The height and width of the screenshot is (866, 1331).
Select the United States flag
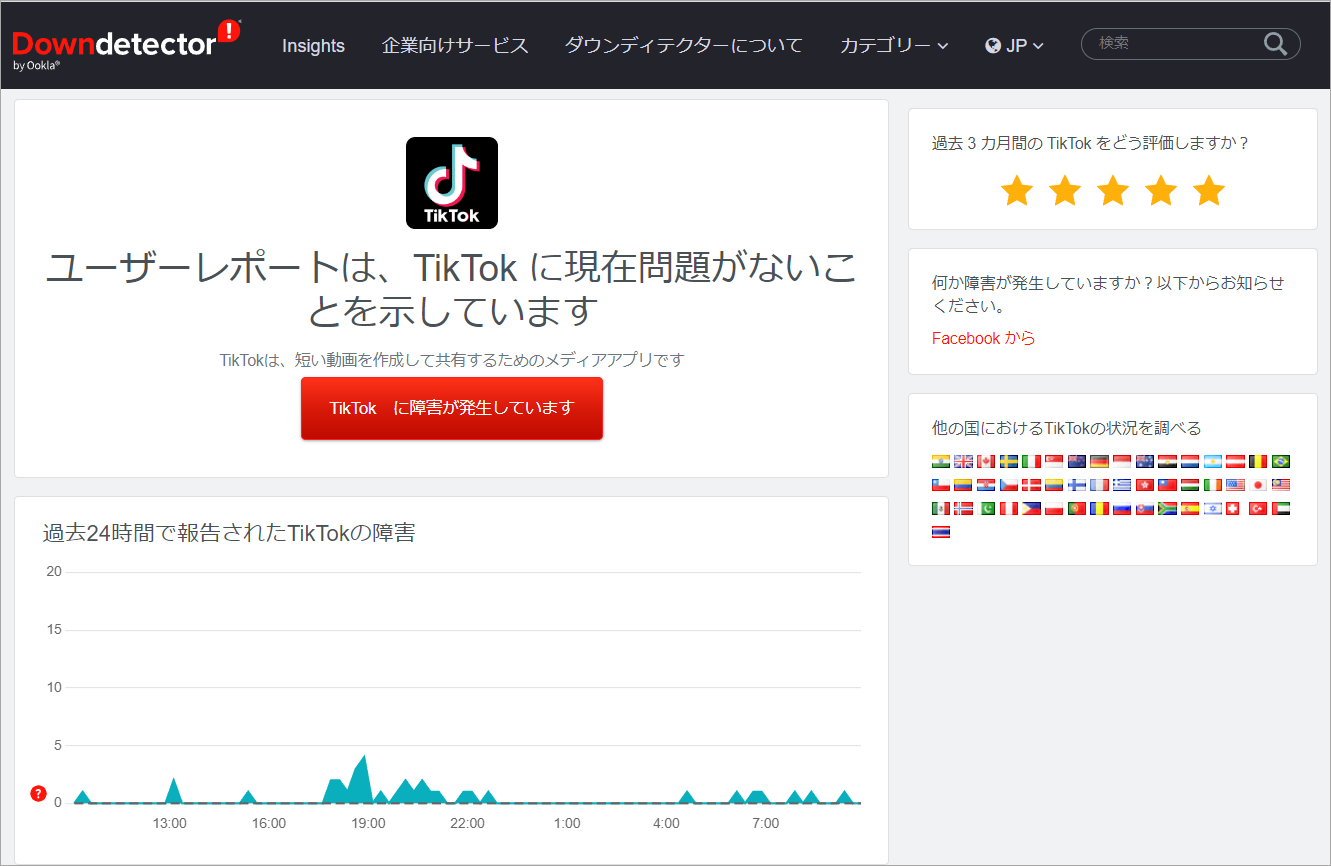(1235, 485)
